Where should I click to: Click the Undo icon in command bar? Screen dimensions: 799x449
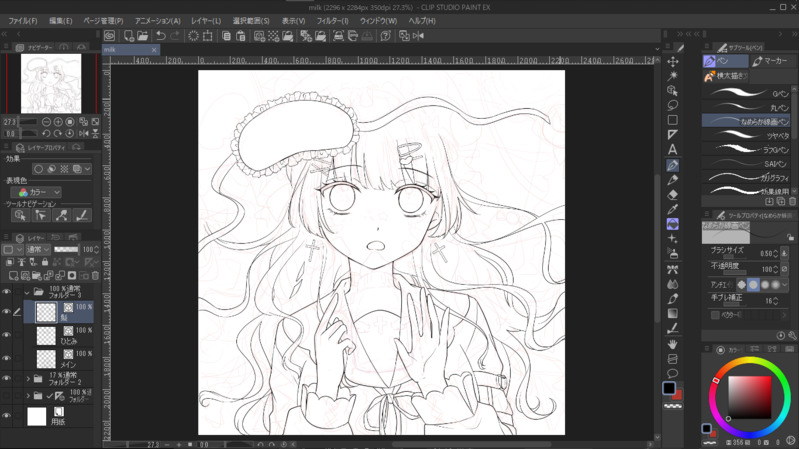tap(161, 36)
